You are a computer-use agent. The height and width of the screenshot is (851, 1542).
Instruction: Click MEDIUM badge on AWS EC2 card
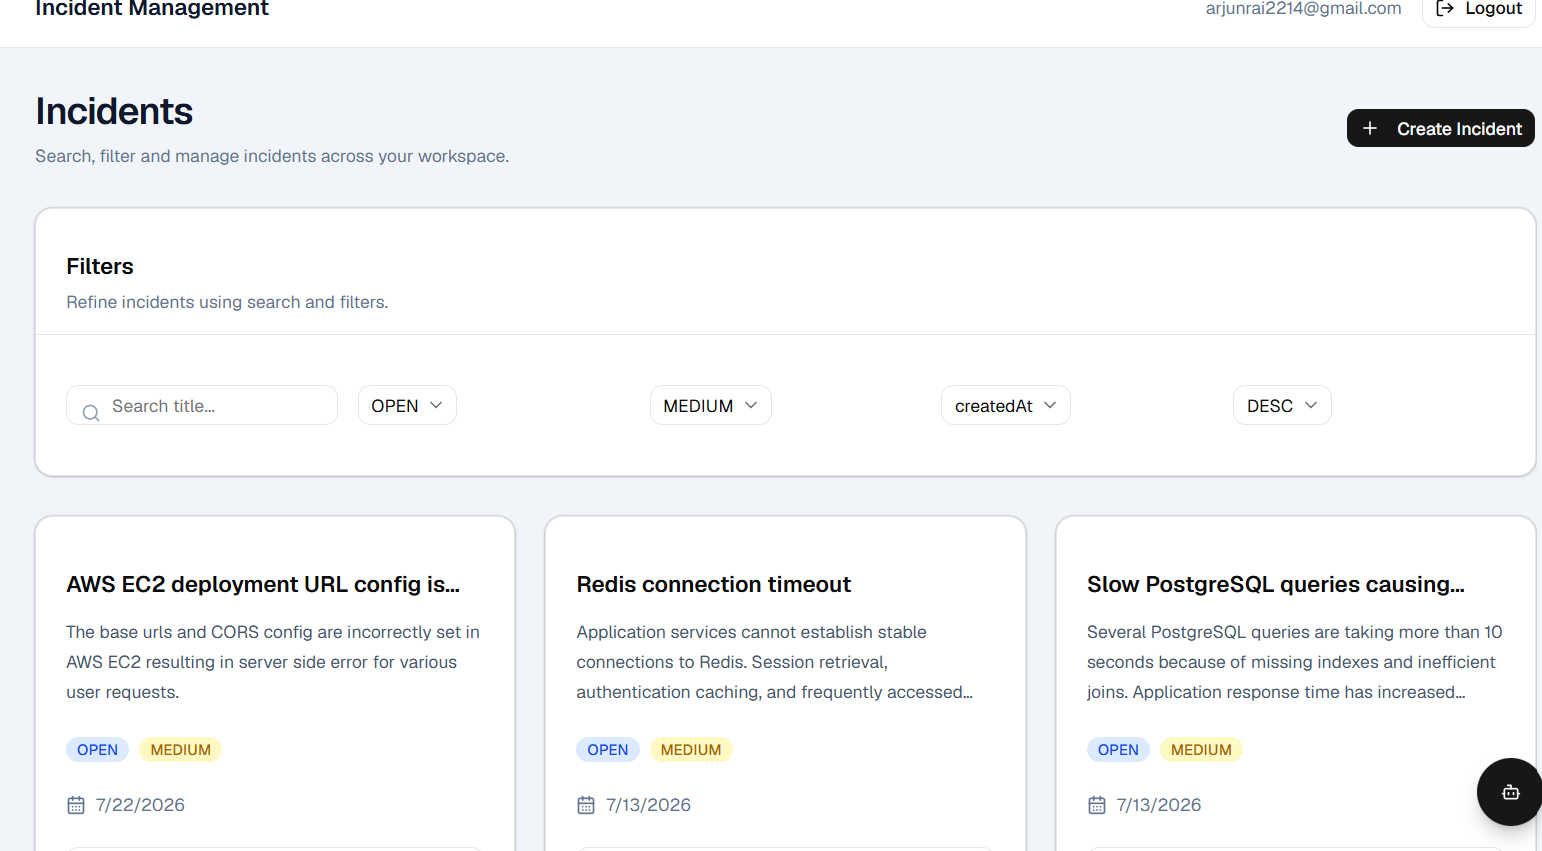181,750
